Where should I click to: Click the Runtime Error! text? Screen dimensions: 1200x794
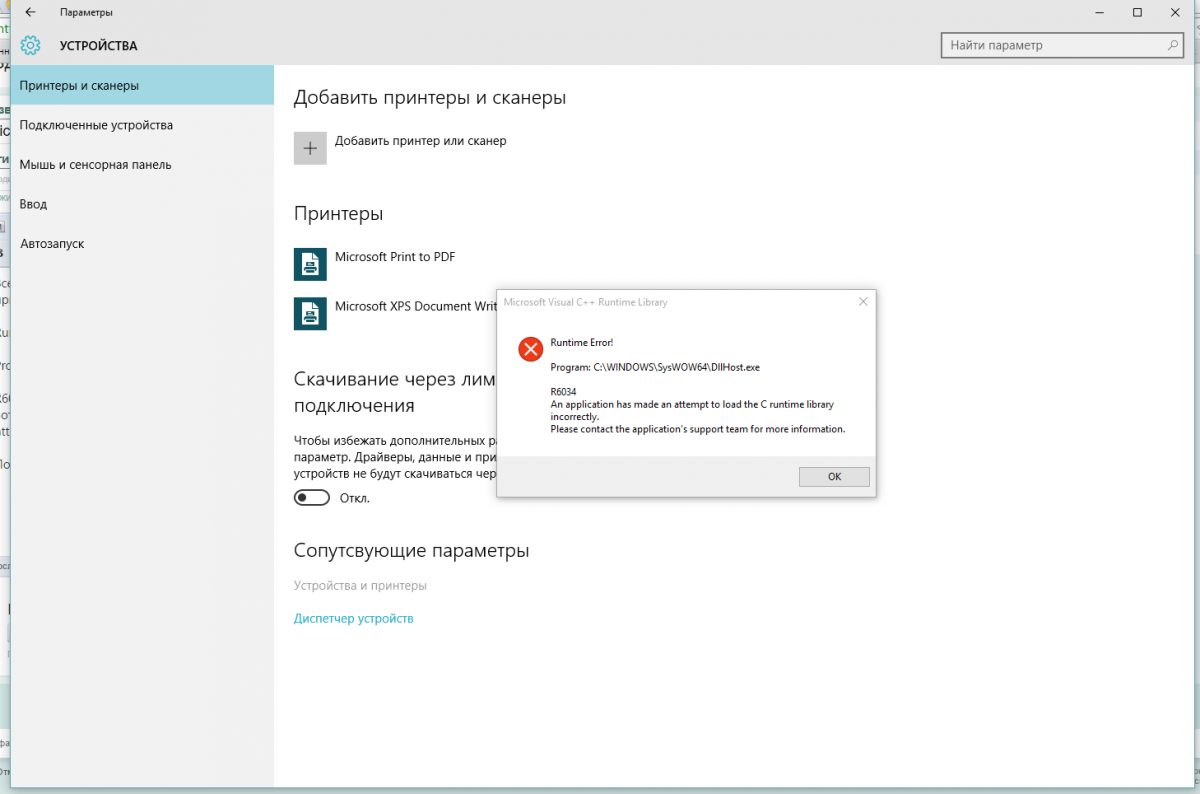pos(582,343)
